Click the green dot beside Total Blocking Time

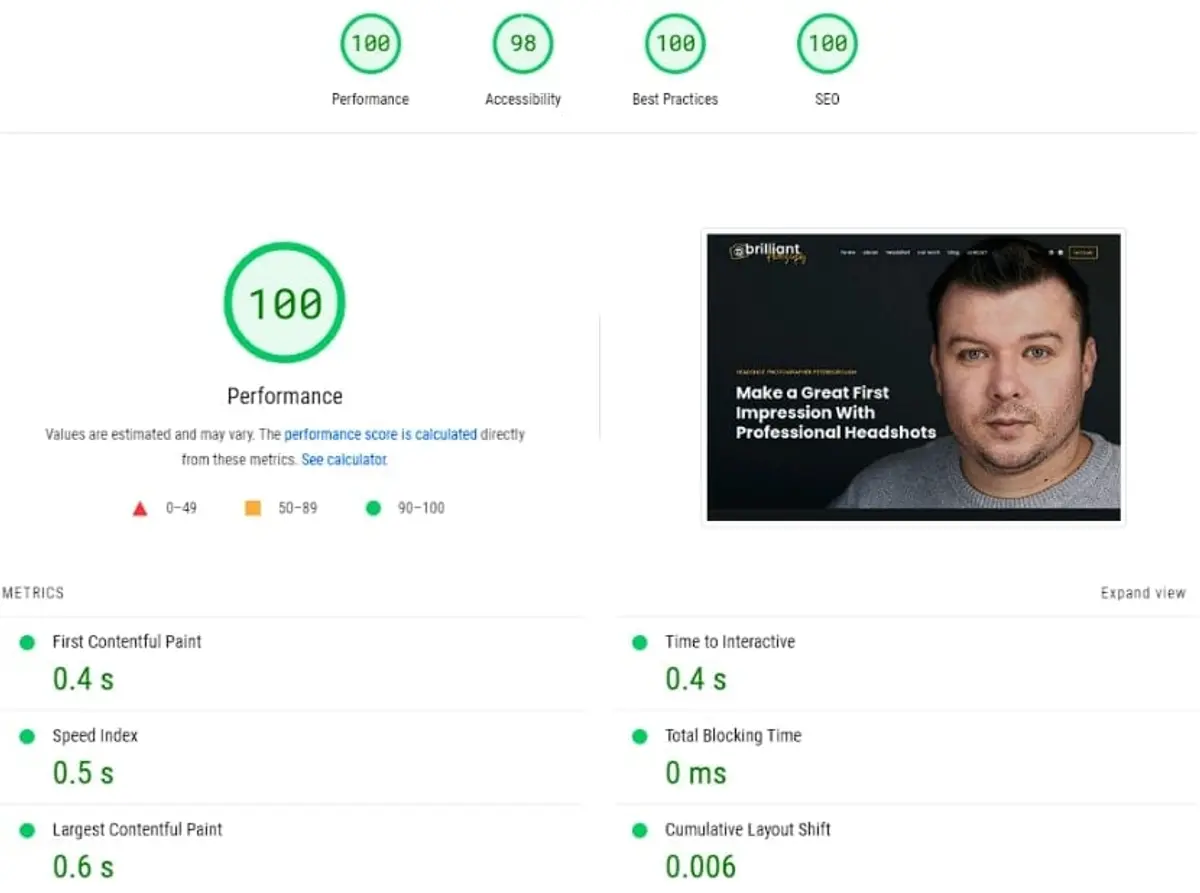tap(641, 736)
